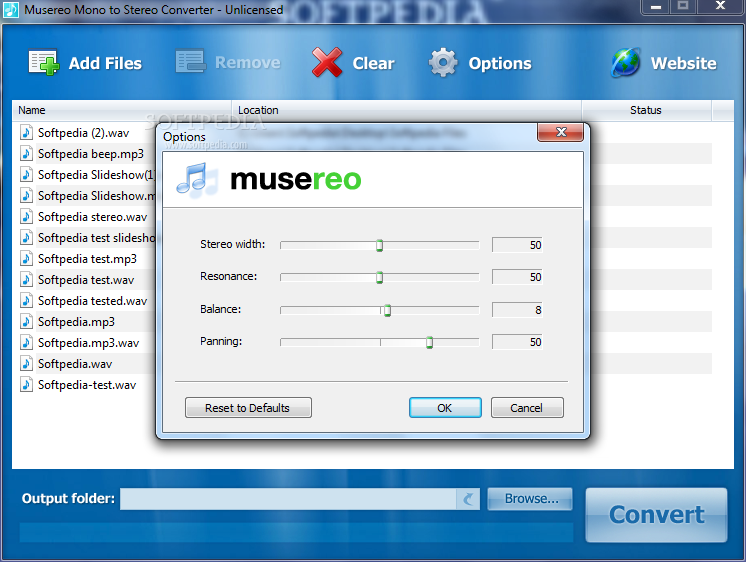Click the Clear toolbar label
The width and height of the screenshot is (746, 562).
[x=373, y=63]
